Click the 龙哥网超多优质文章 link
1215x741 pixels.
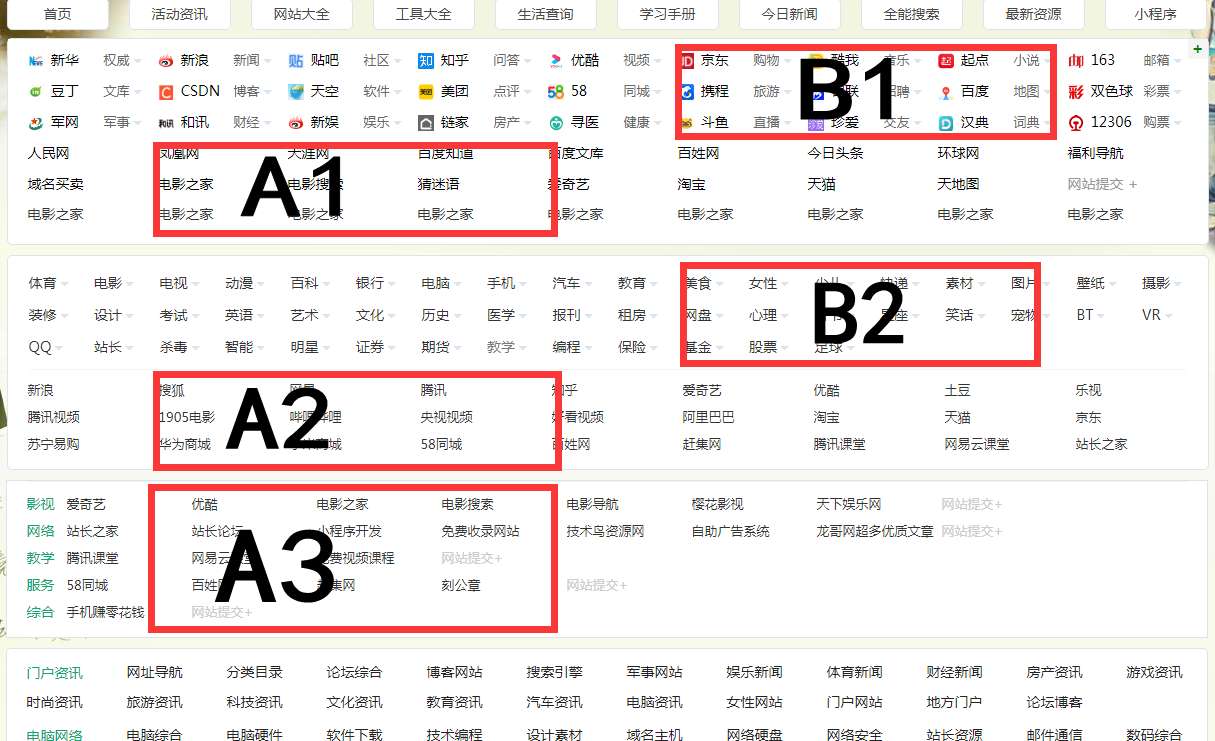pos(875,531)
